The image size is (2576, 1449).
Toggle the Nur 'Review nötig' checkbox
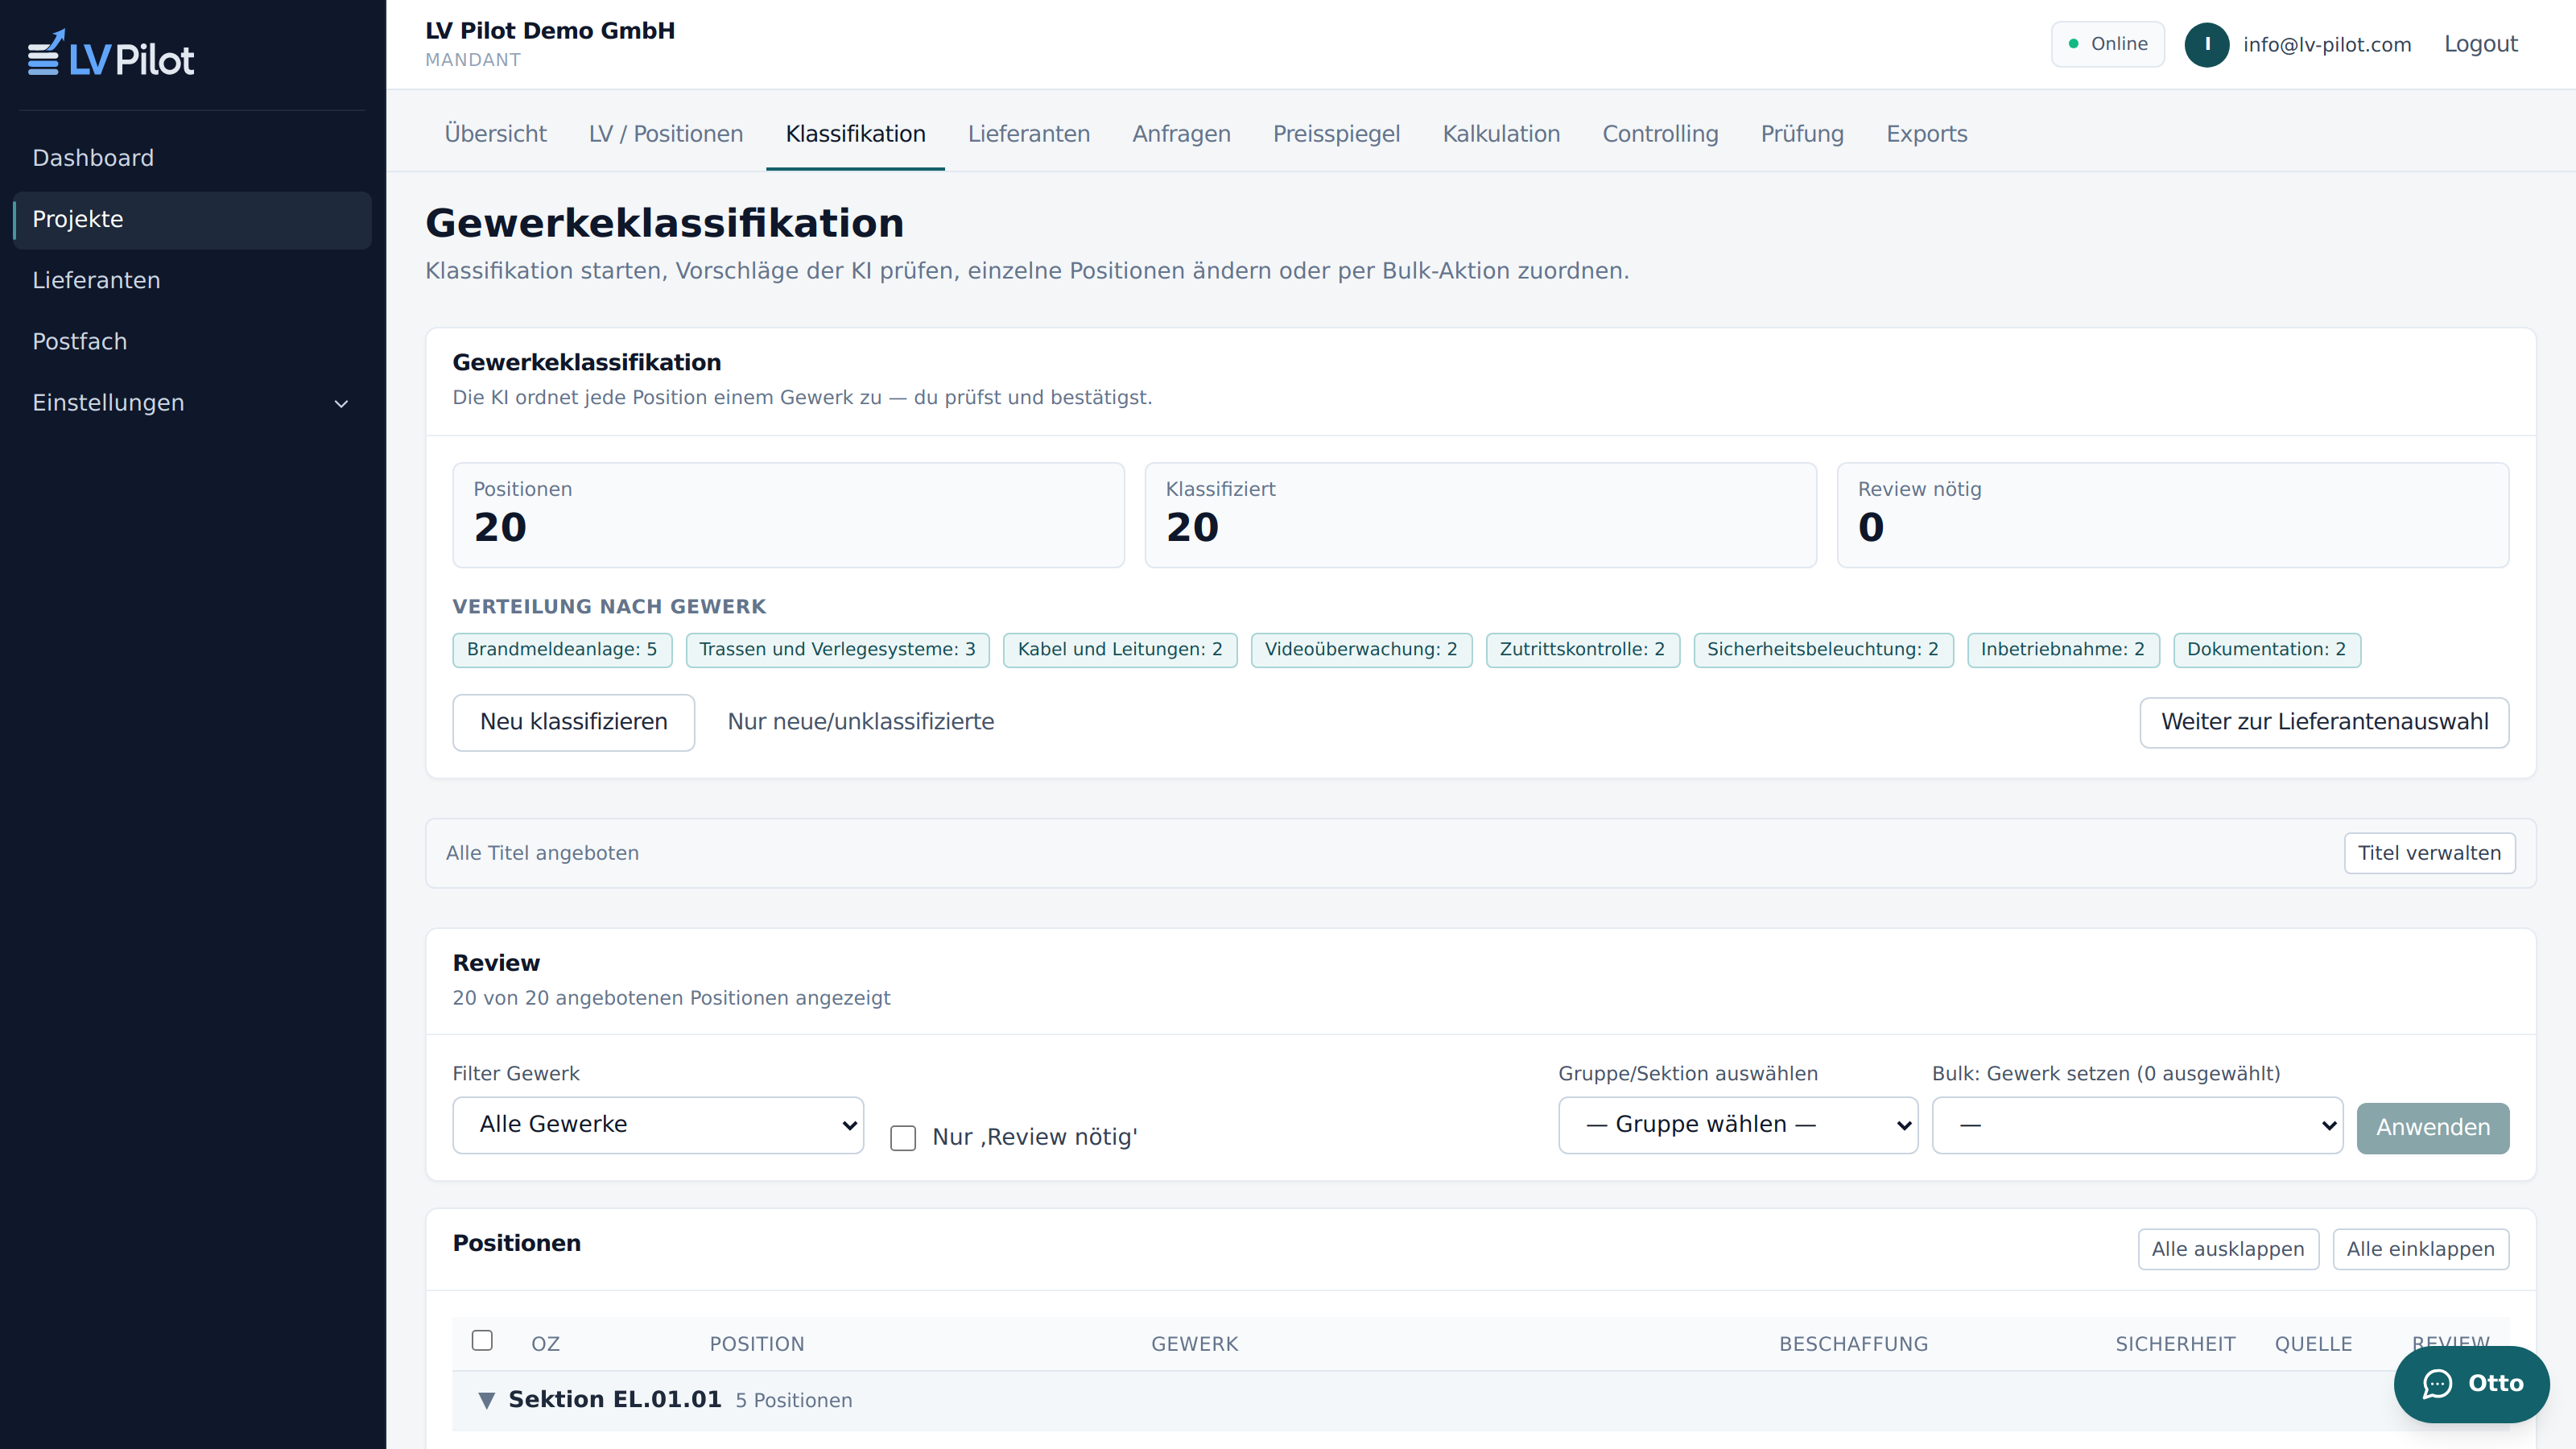pyautogui.click(x=903, y=1138)
